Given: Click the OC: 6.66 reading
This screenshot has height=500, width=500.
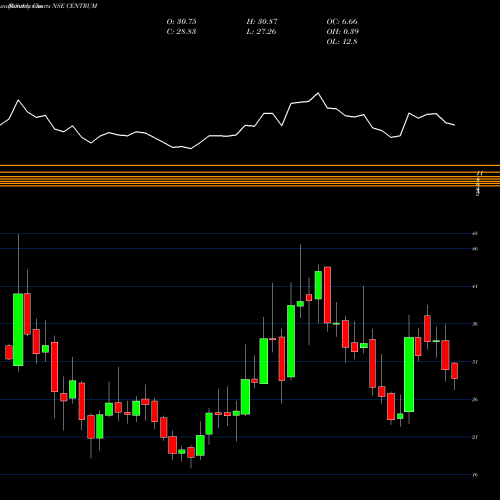Looking at the screenshot, I should tap(342, 22).
